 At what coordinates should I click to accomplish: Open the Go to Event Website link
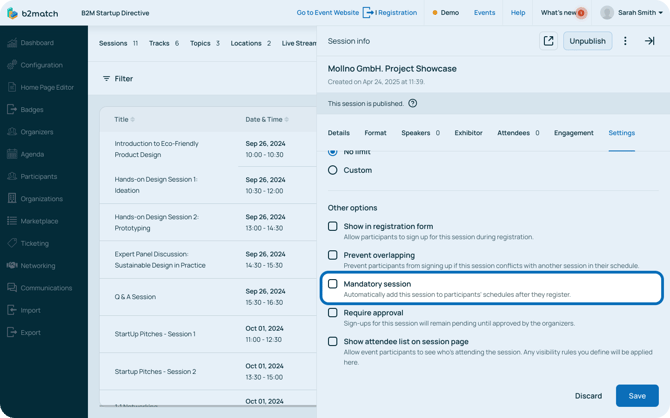tap(327, 13)
